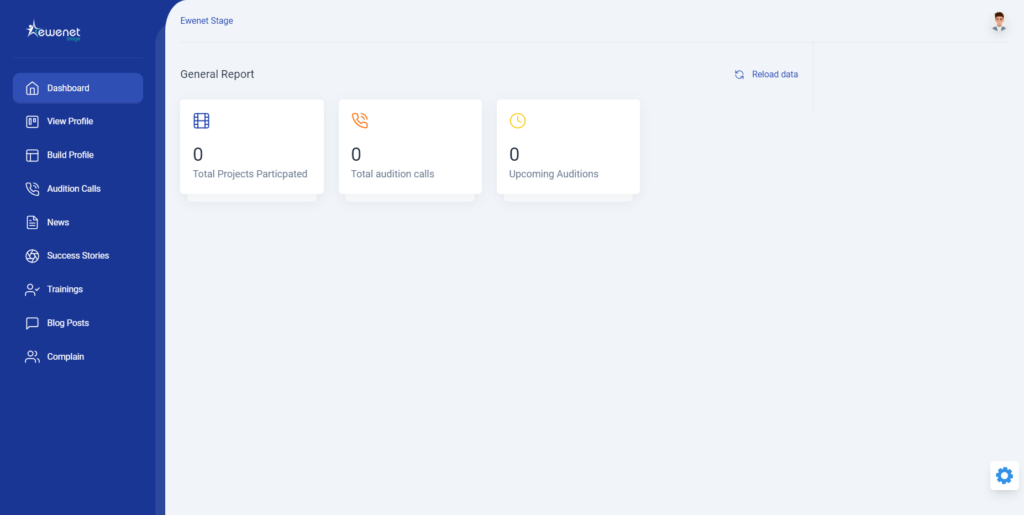Go to Build Profile page

tap(70, 155)
